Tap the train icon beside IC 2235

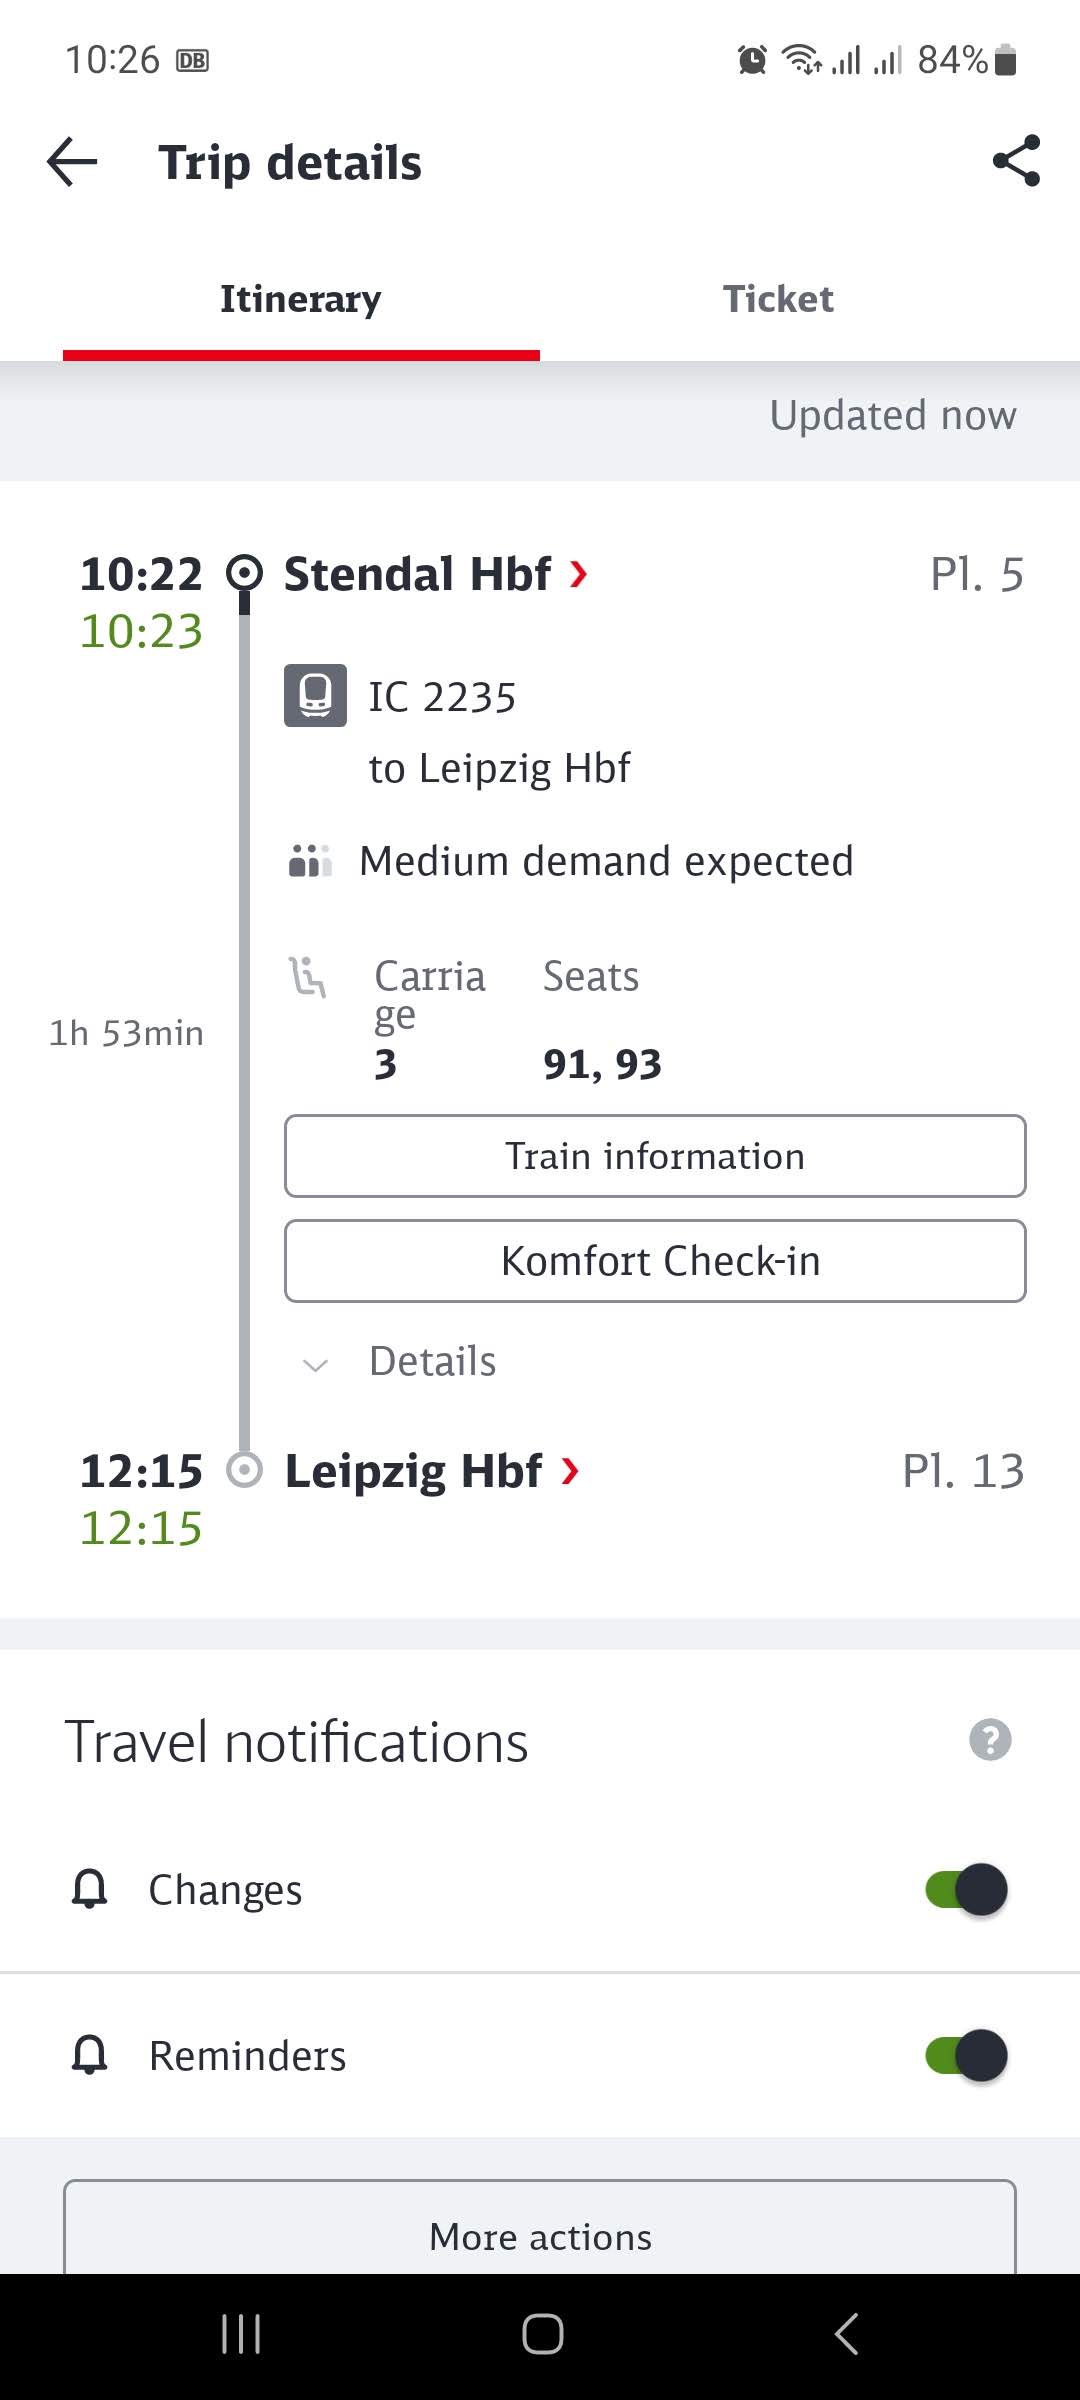[315, 695]
